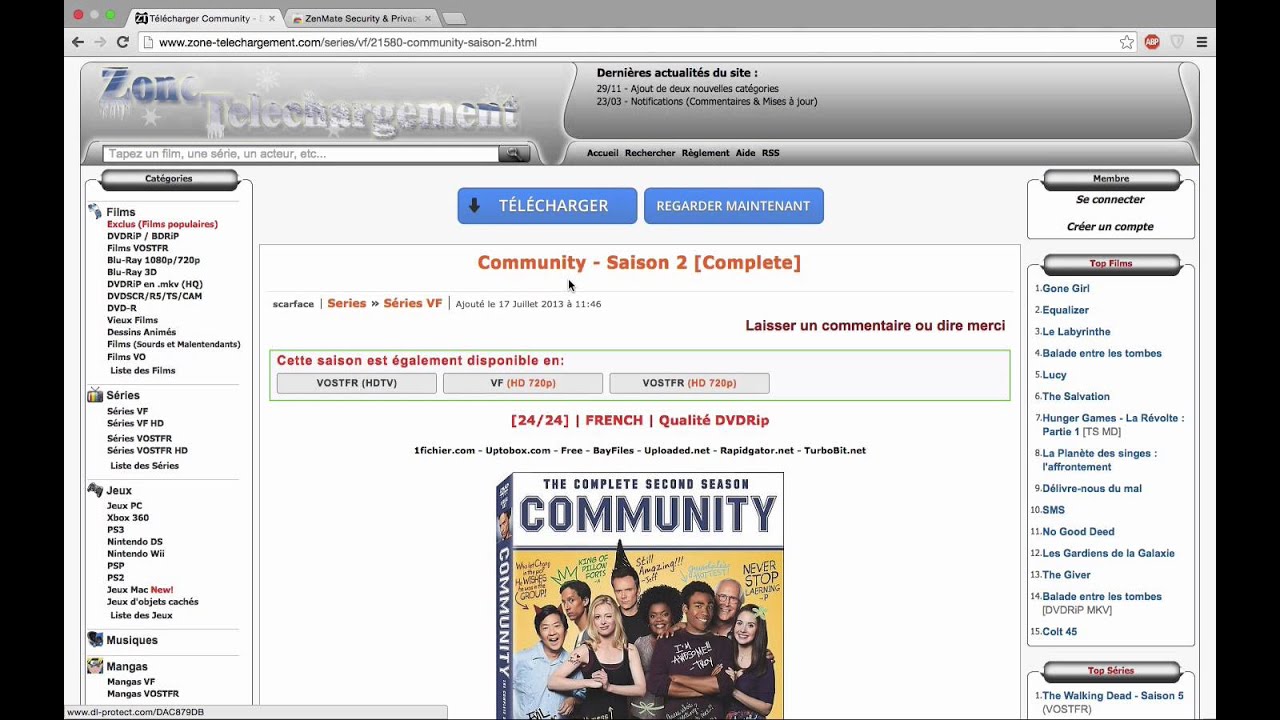This screenshot has width=1280, height=720.
Task: Click the site search field
Action: [300, 154]
